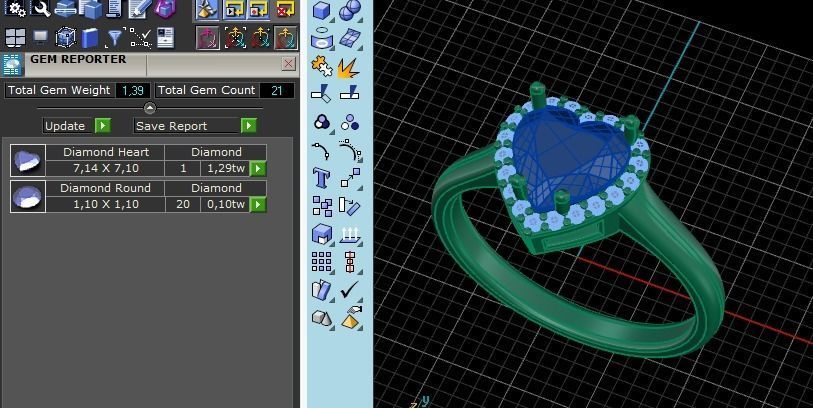813x408 pixels.
Task: Click the 1,10 X 1,10 size cell
Action: (x=105, y=204)
